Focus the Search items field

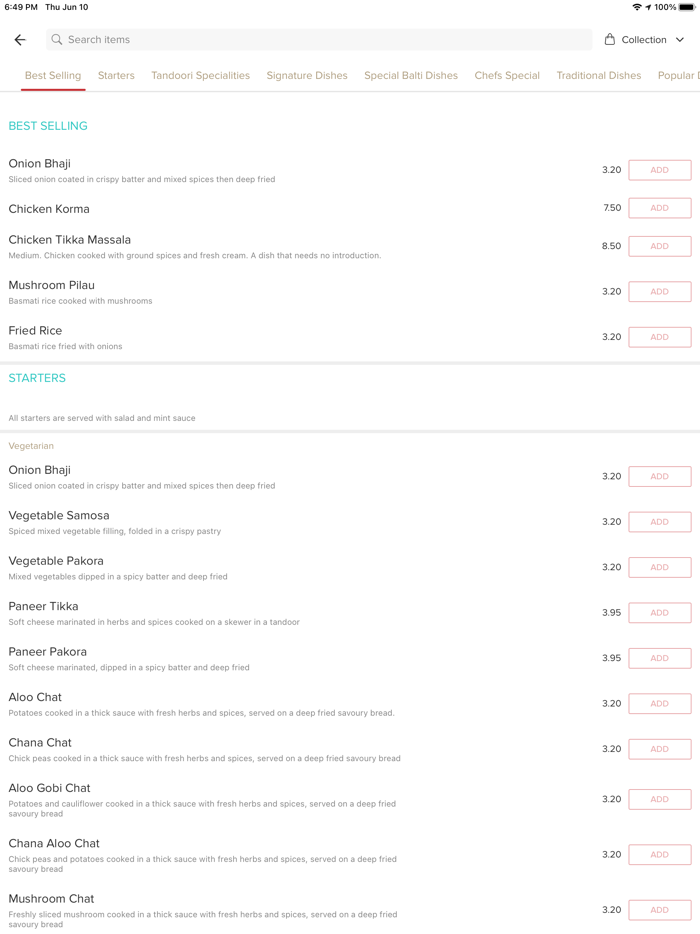tap(320, 40)
